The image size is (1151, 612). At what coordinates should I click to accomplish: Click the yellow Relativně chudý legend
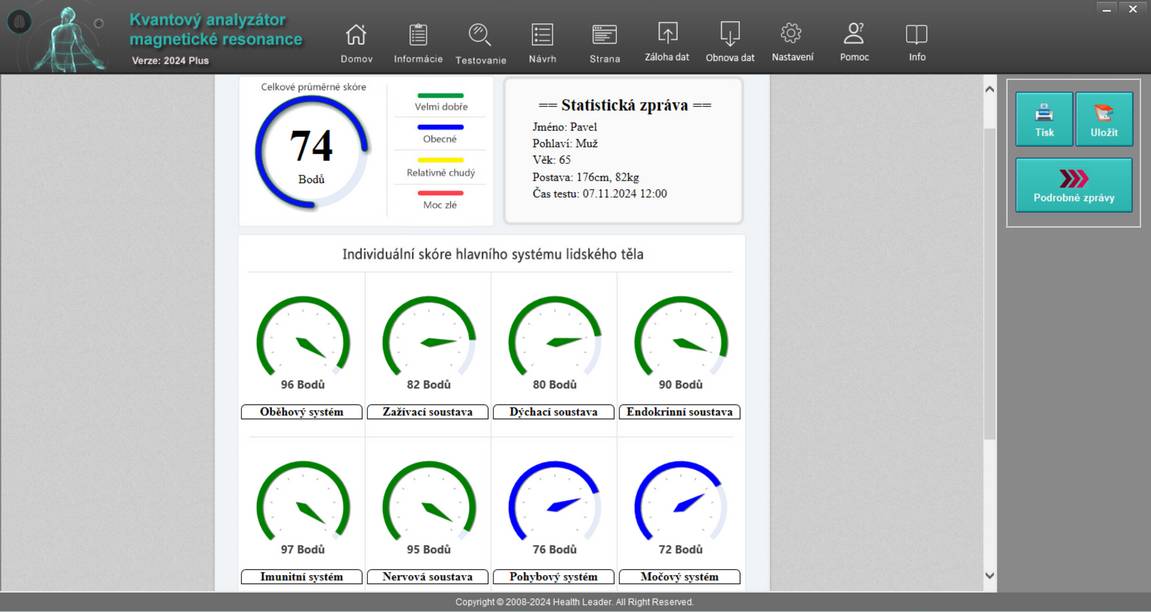(x=440, y=167)
